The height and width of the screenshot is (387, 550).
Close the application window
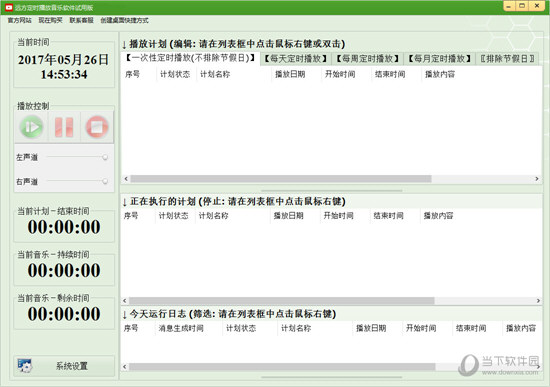tap(537, 6)
